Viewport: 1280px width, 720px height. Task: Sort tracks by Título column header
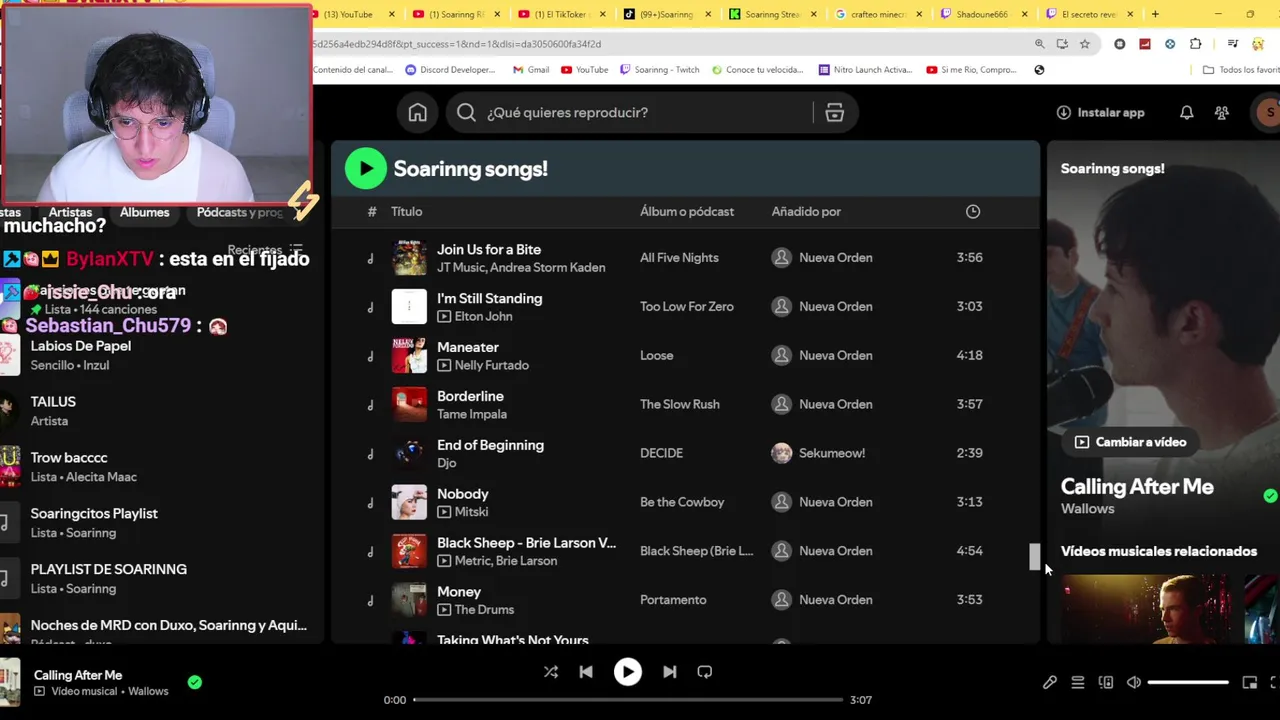407,212
